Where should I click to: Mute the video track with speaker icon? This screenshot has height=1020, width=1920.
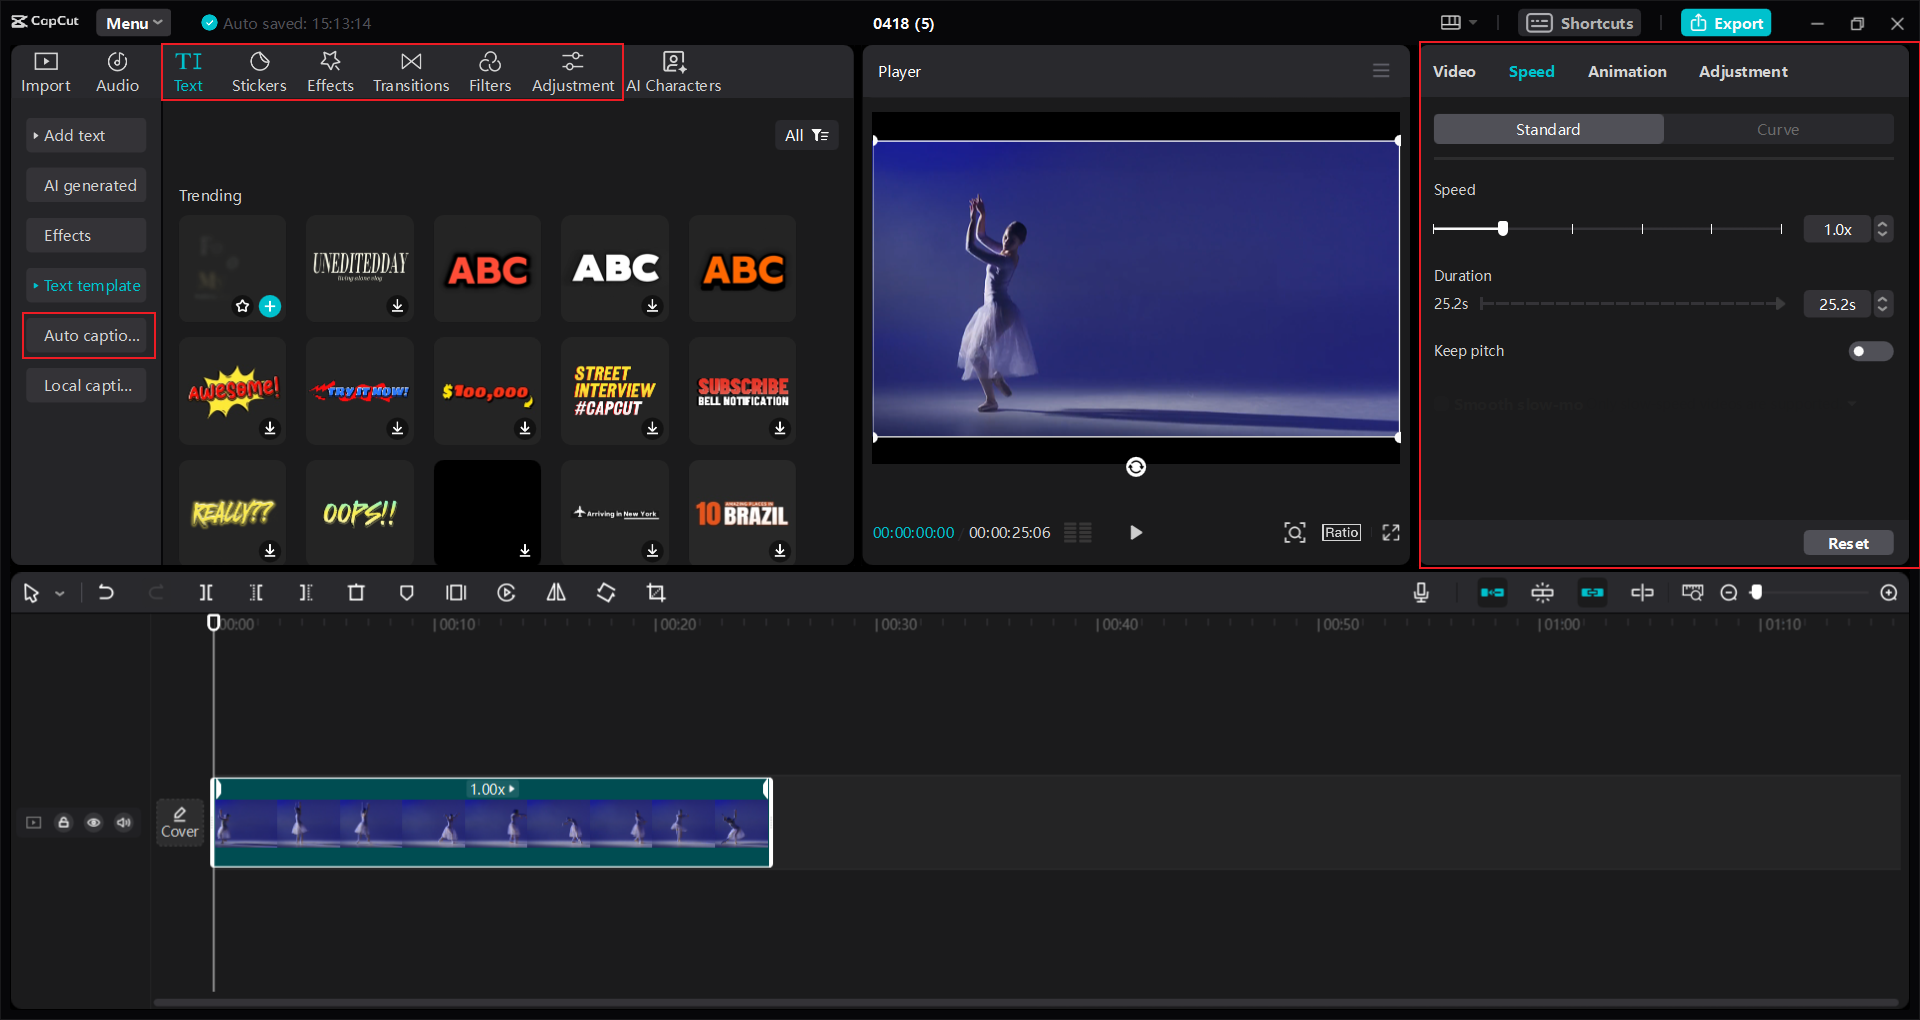[x=124, y=823]
